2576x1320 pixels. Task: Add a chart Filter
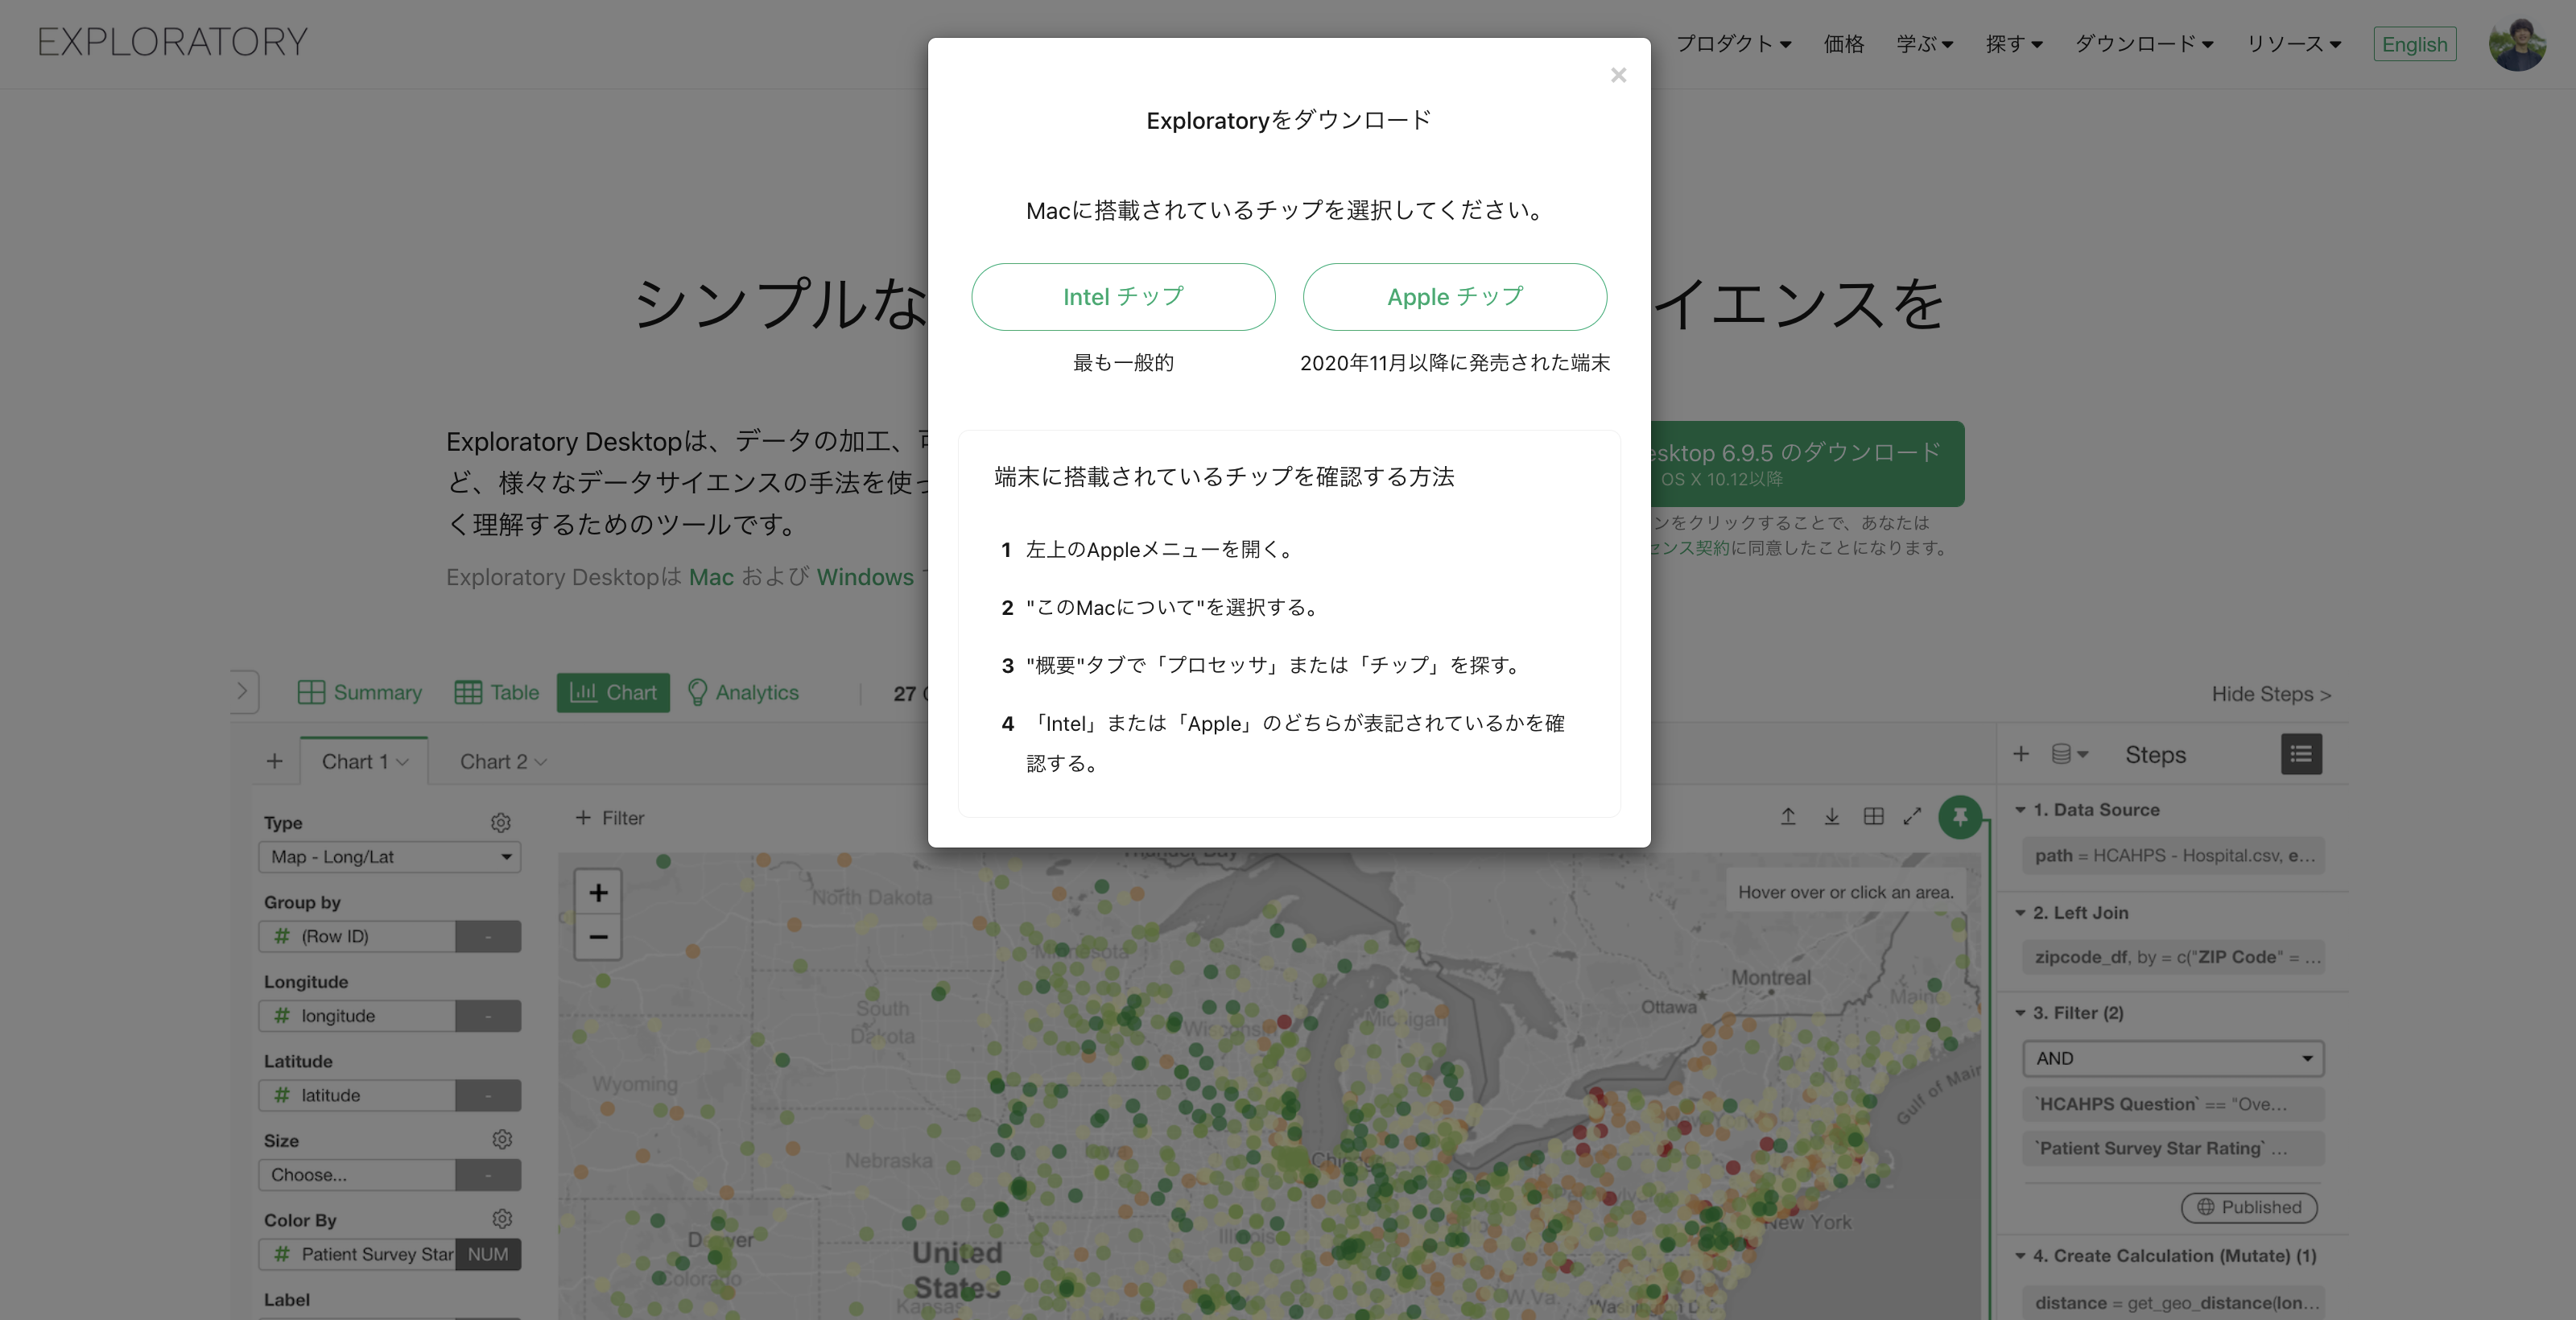(610, 818)
